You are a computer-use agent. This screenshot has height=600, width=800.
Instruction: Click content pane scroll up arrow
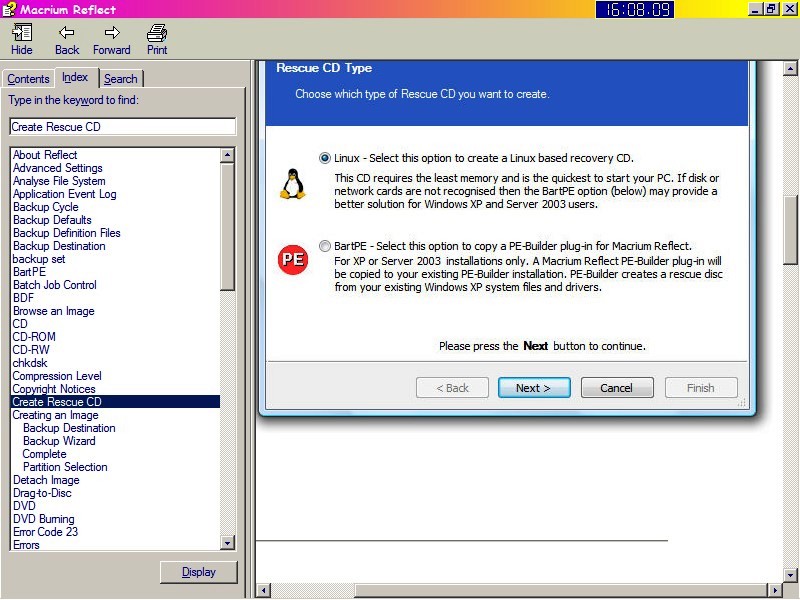pos(790,68)
